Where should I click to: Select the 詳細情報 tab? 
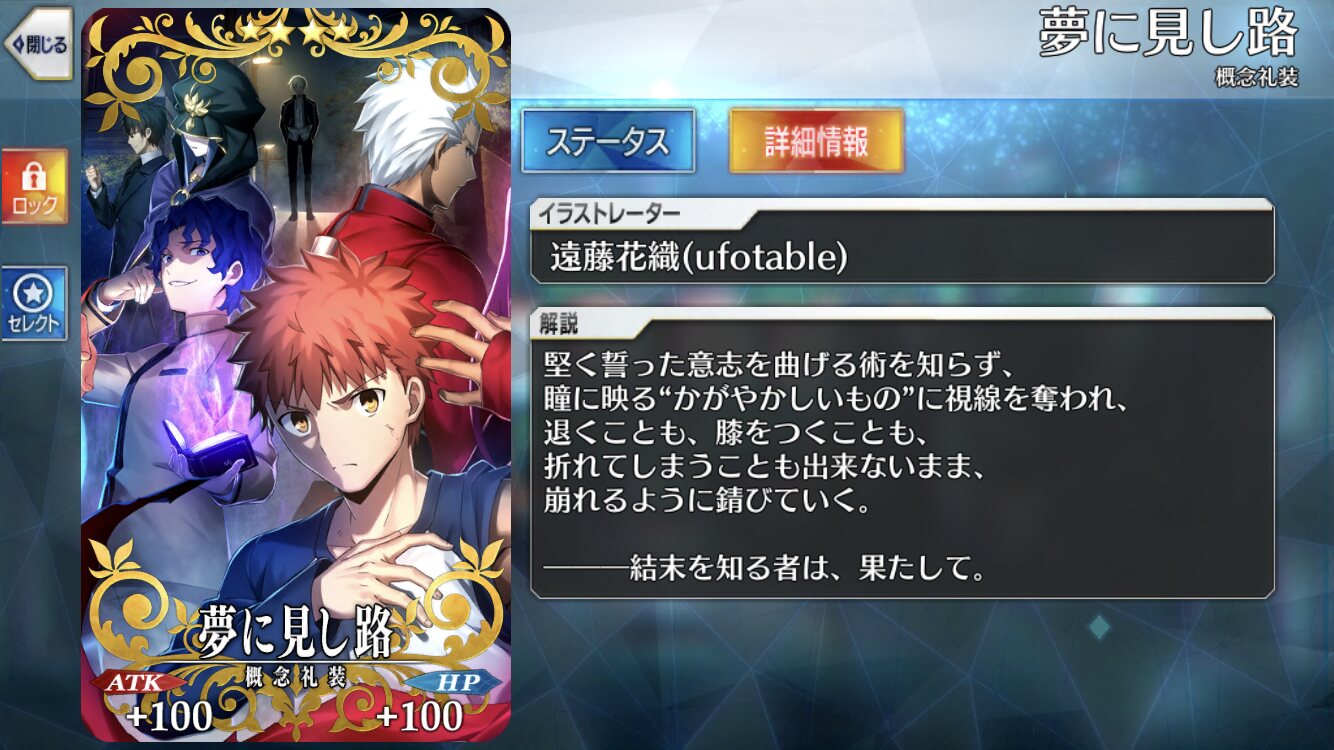coord(816,141)
